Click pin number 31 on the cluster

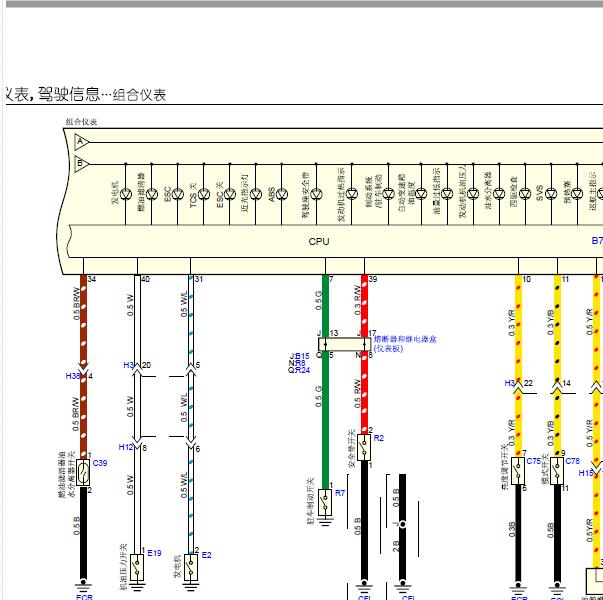click(x=199, y=279)
